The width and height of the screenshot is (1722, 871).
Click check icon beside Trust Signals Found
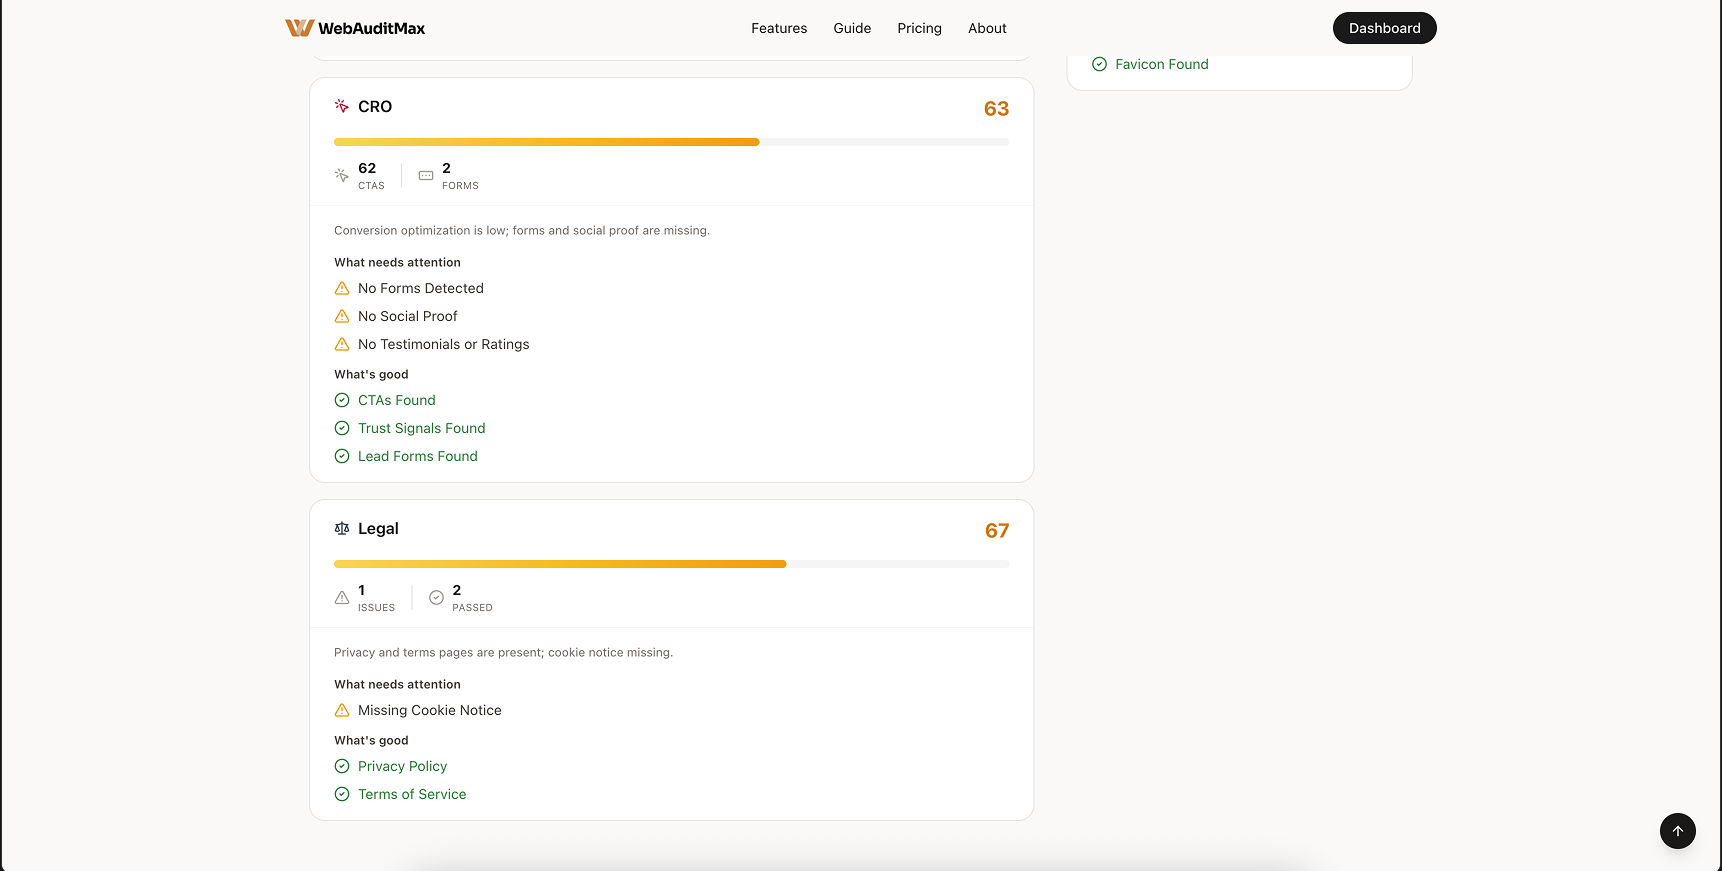click(x=342, y=428)
